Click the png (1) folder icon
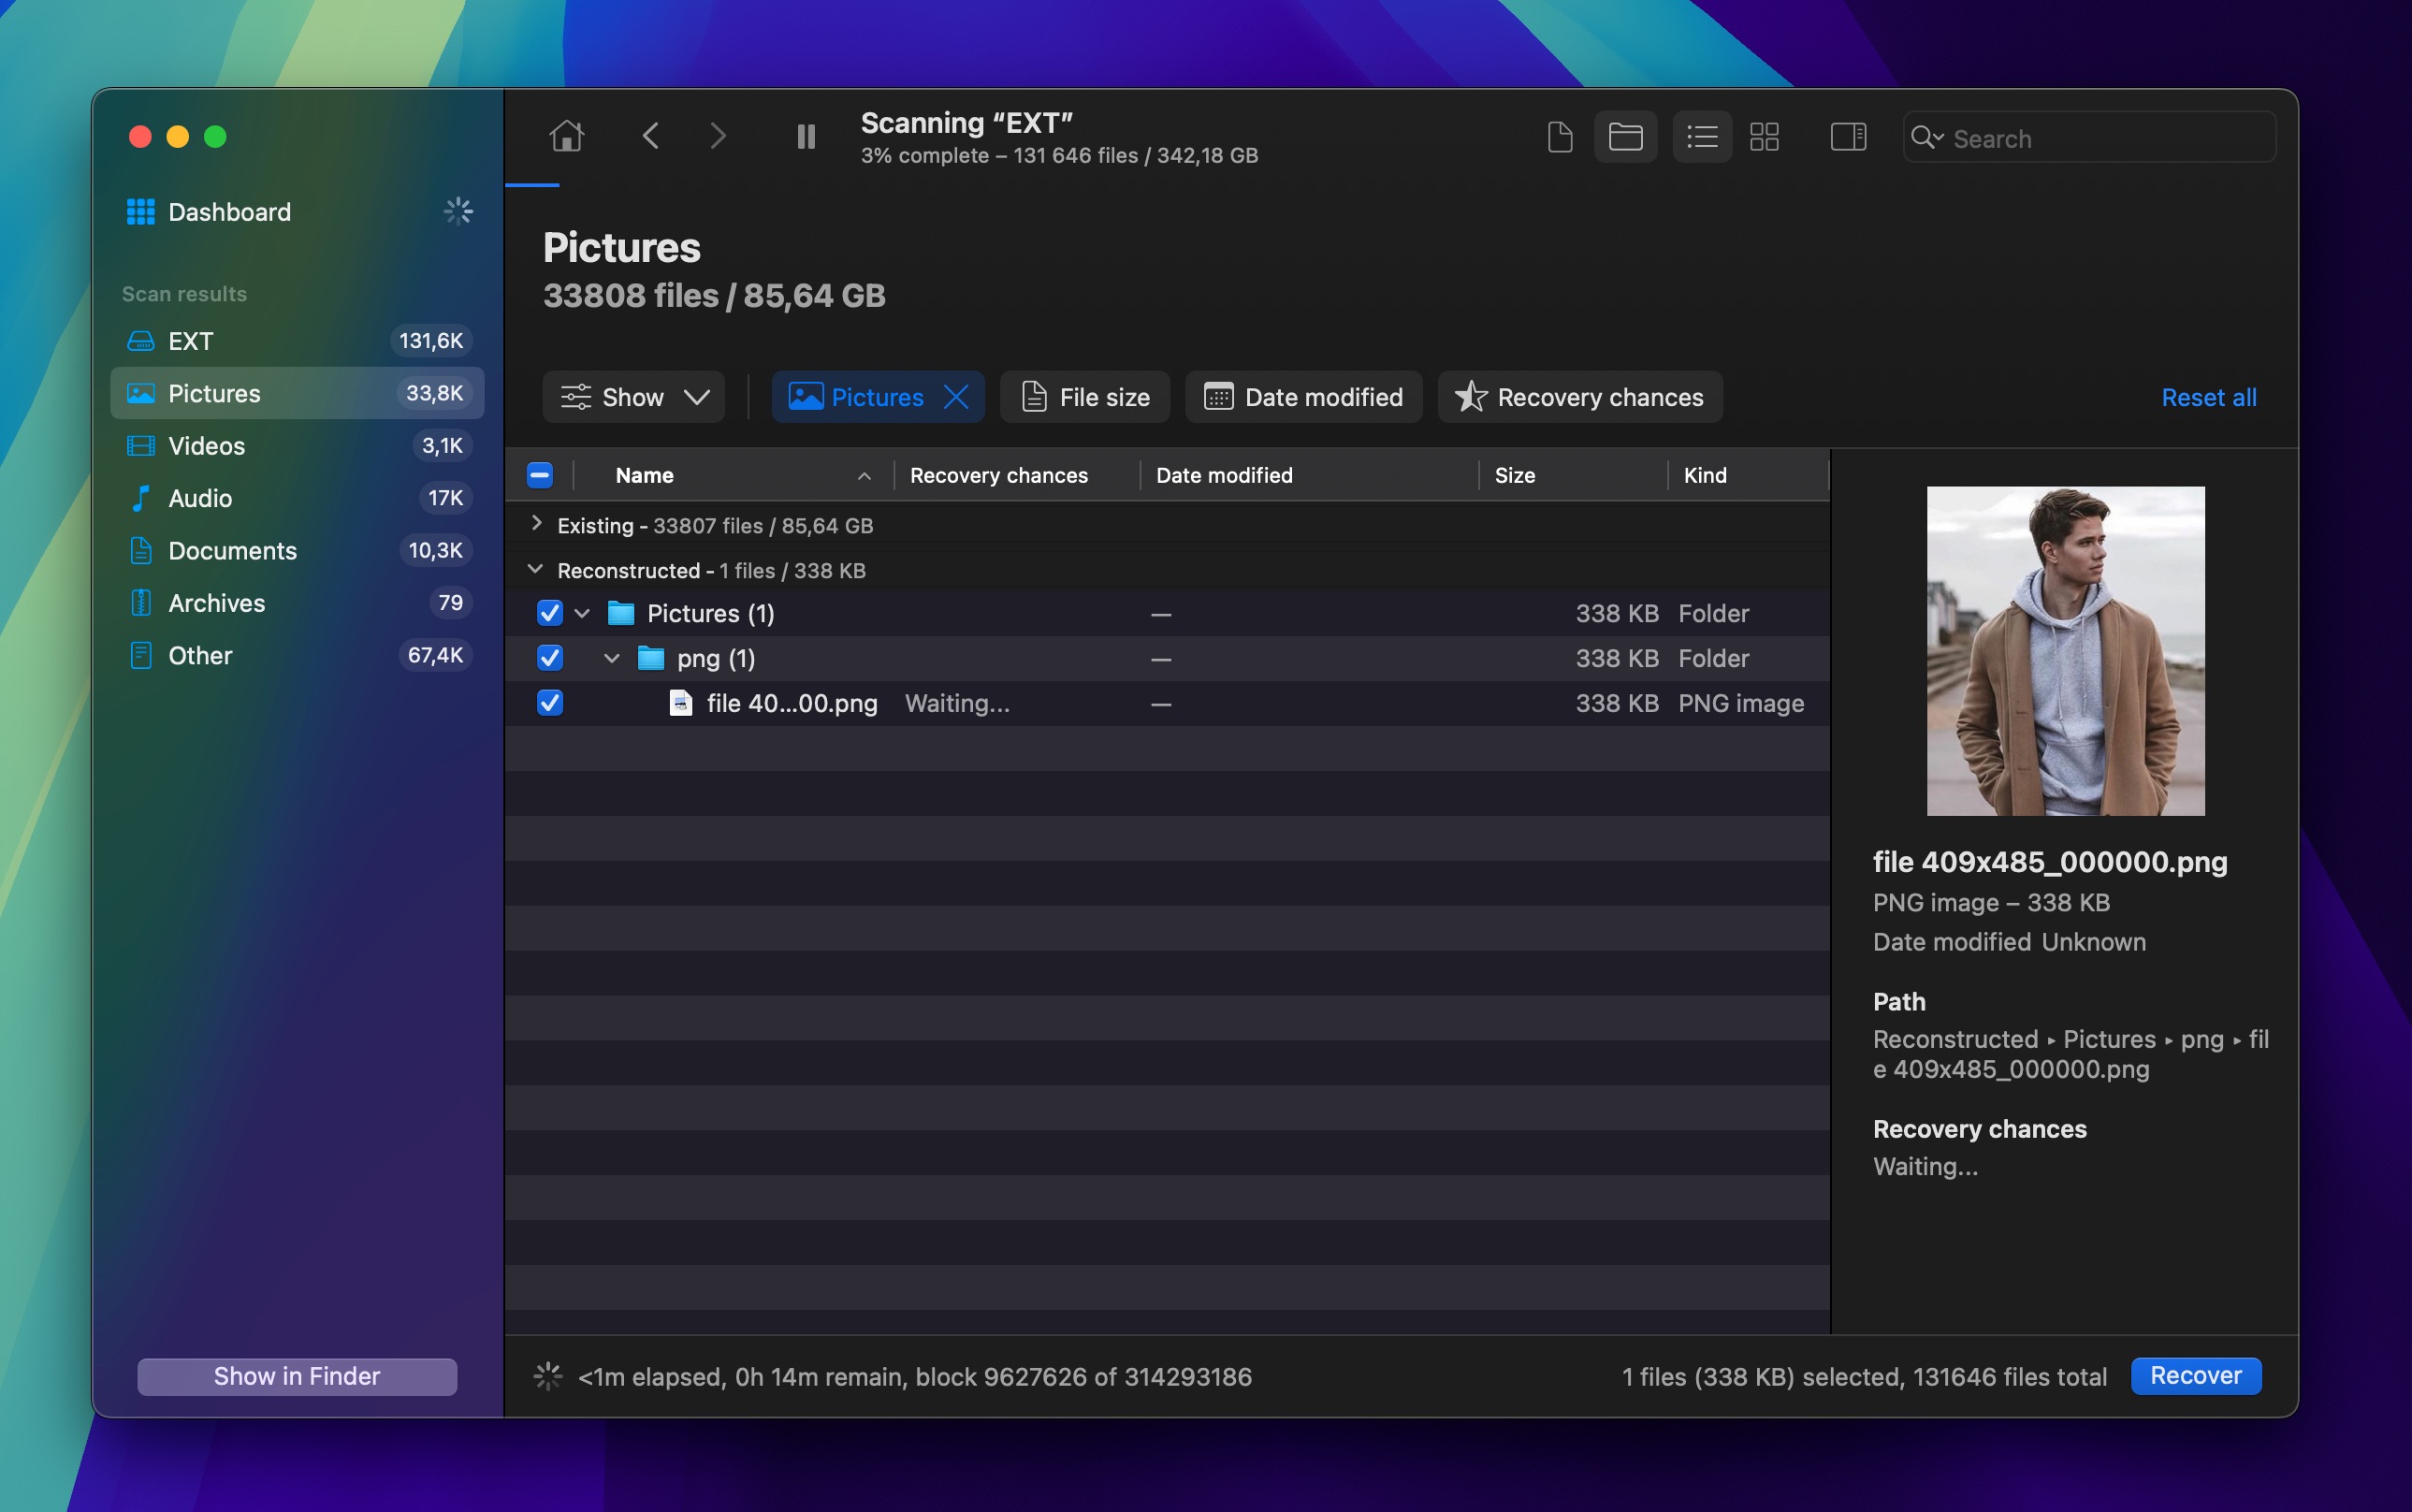2412x1512 pixels. [x=651, y=658]
